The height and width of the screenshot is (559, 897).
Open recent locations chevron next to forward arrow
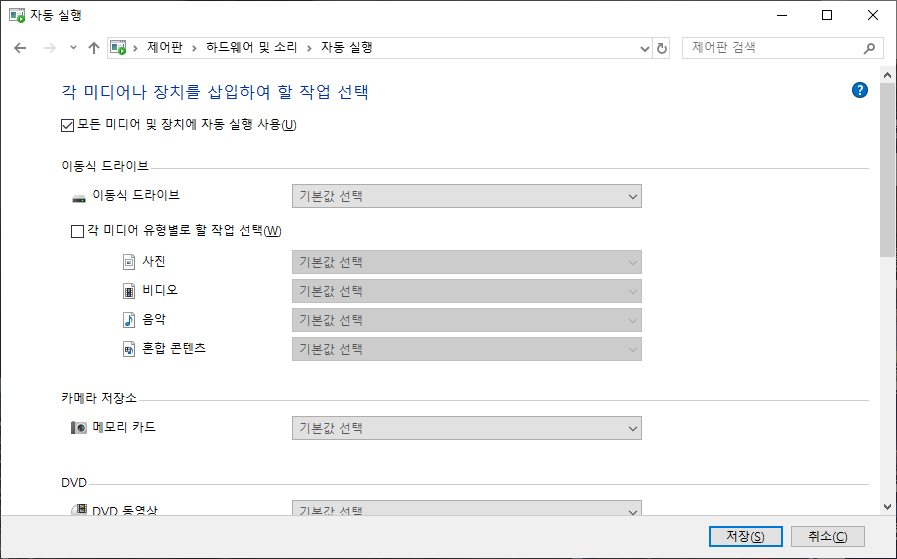click(73, 48)
